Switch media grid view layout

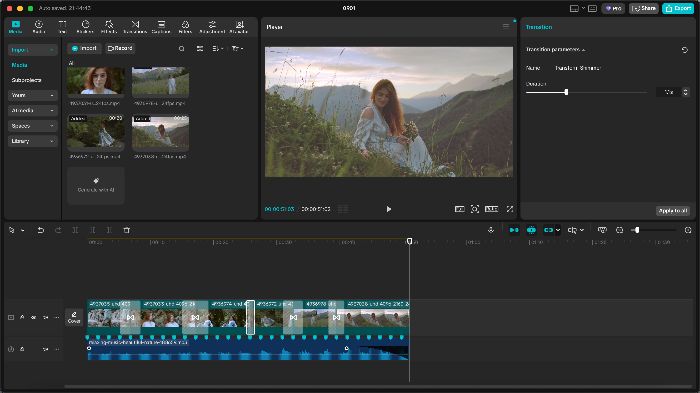coord(200,48)
